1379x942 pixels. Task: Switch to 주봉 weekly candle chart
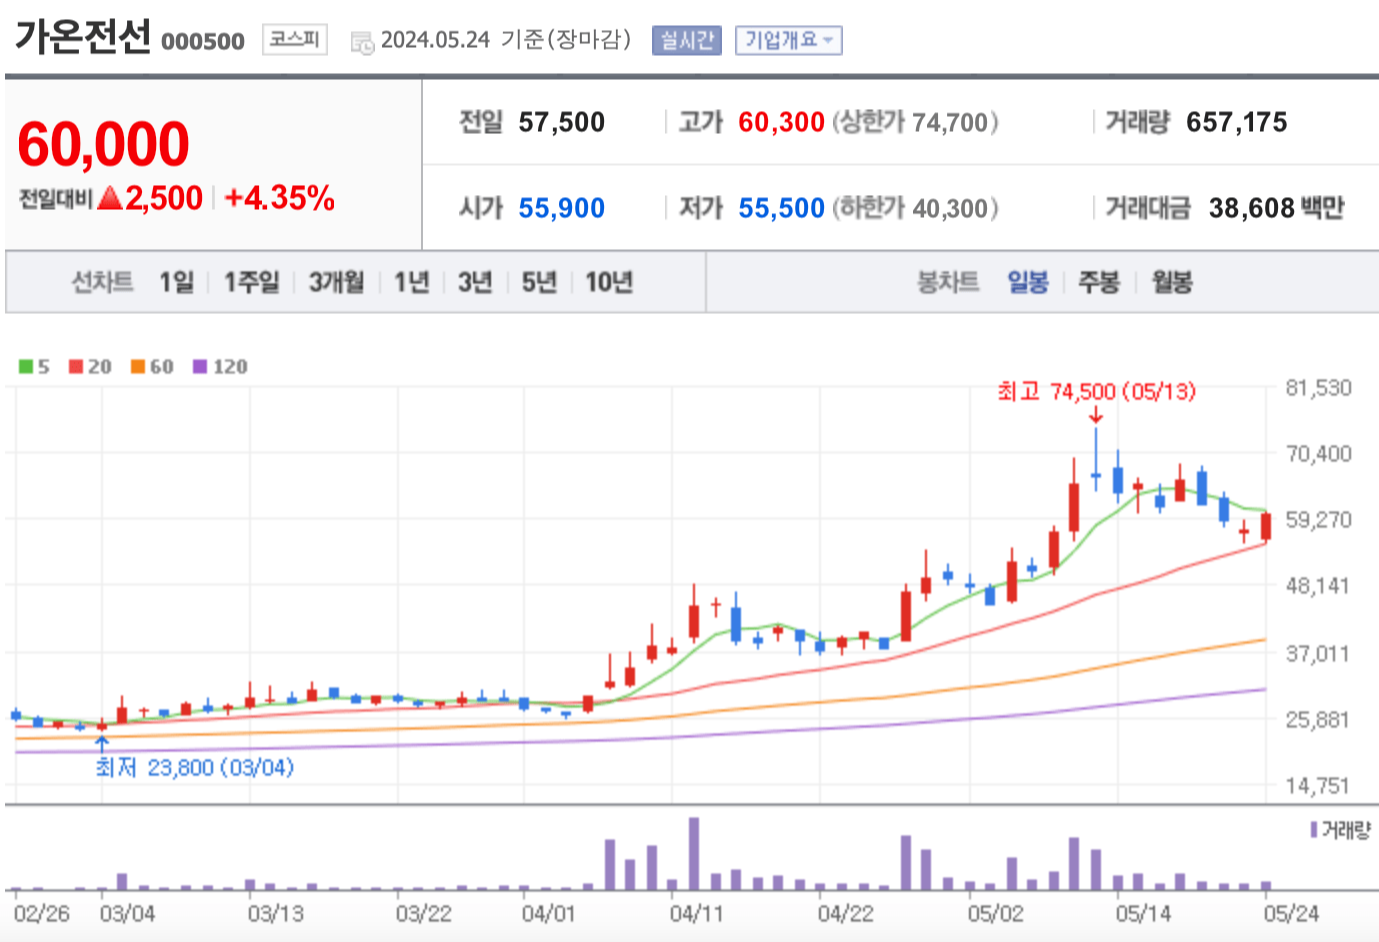(1098, 283)
